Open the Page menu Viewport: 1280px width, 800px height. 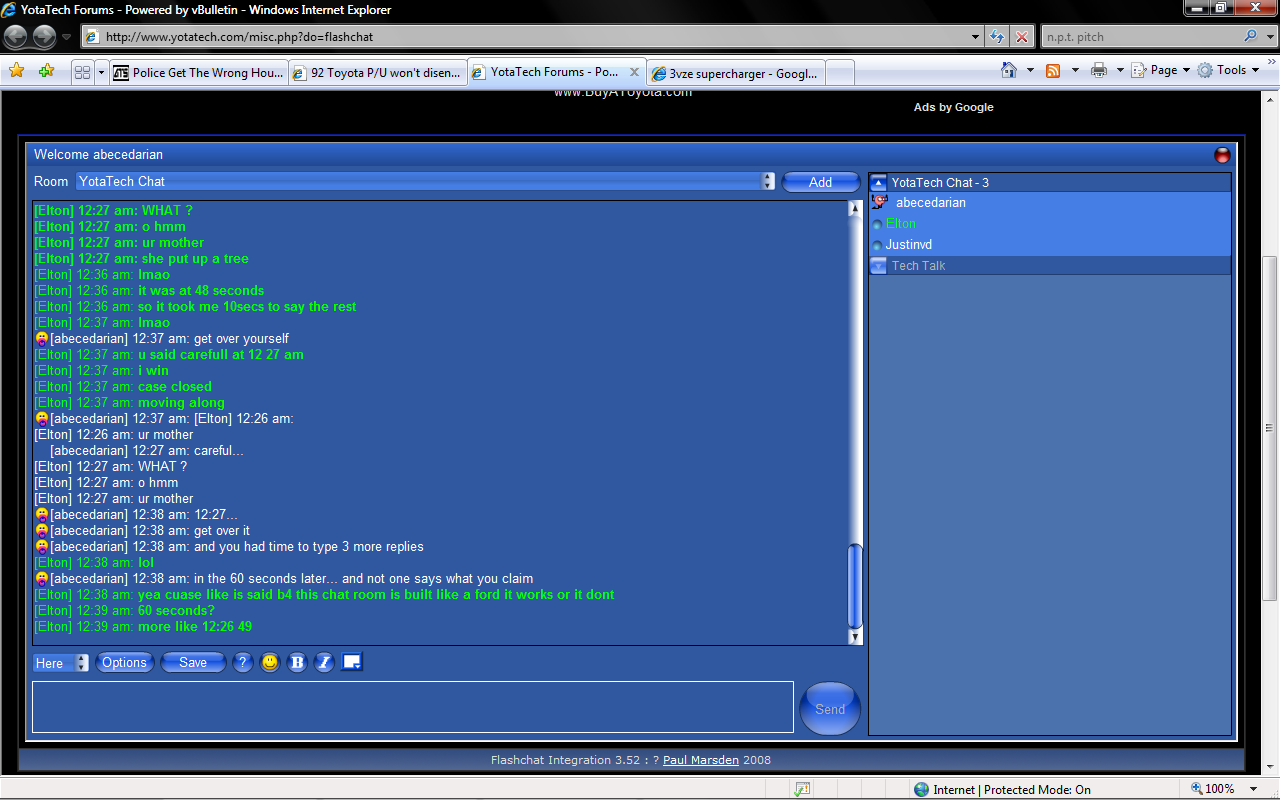coord(1162,70)
